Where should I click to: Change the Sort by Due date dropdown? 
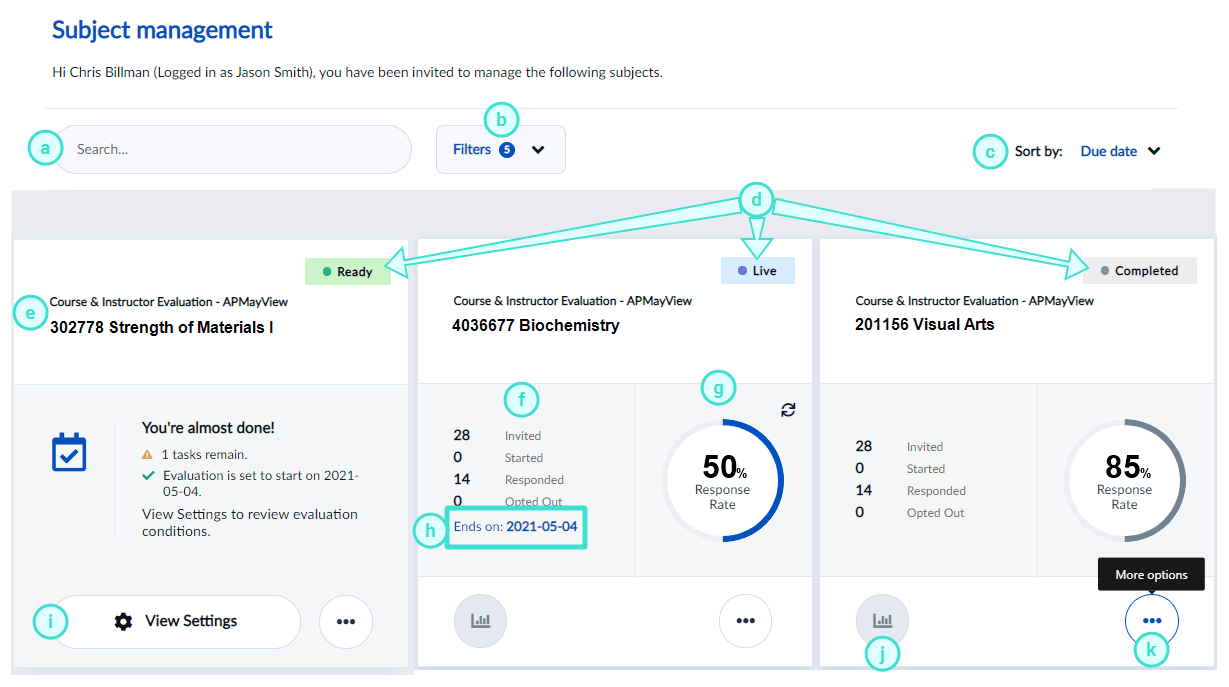(x=1120, y=152)
